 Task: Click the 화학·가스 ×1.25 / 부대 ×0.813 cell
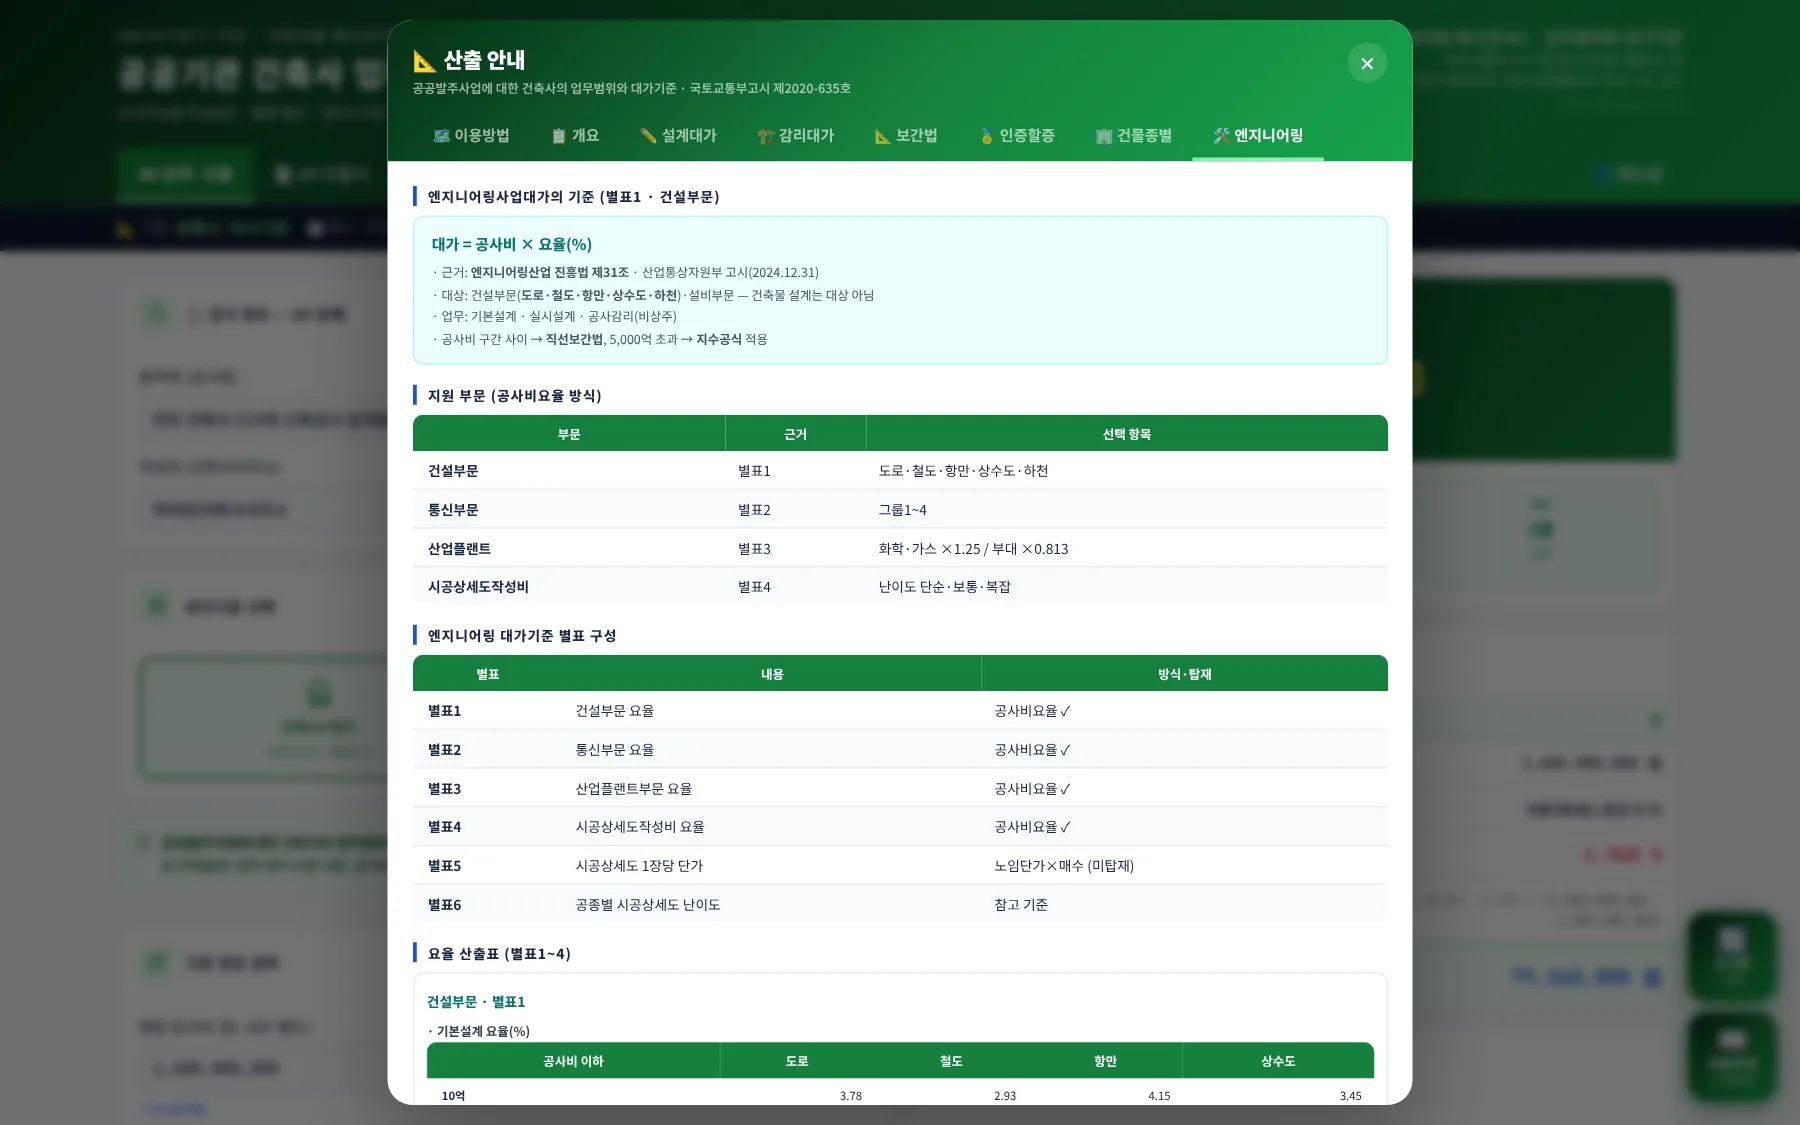973,549
